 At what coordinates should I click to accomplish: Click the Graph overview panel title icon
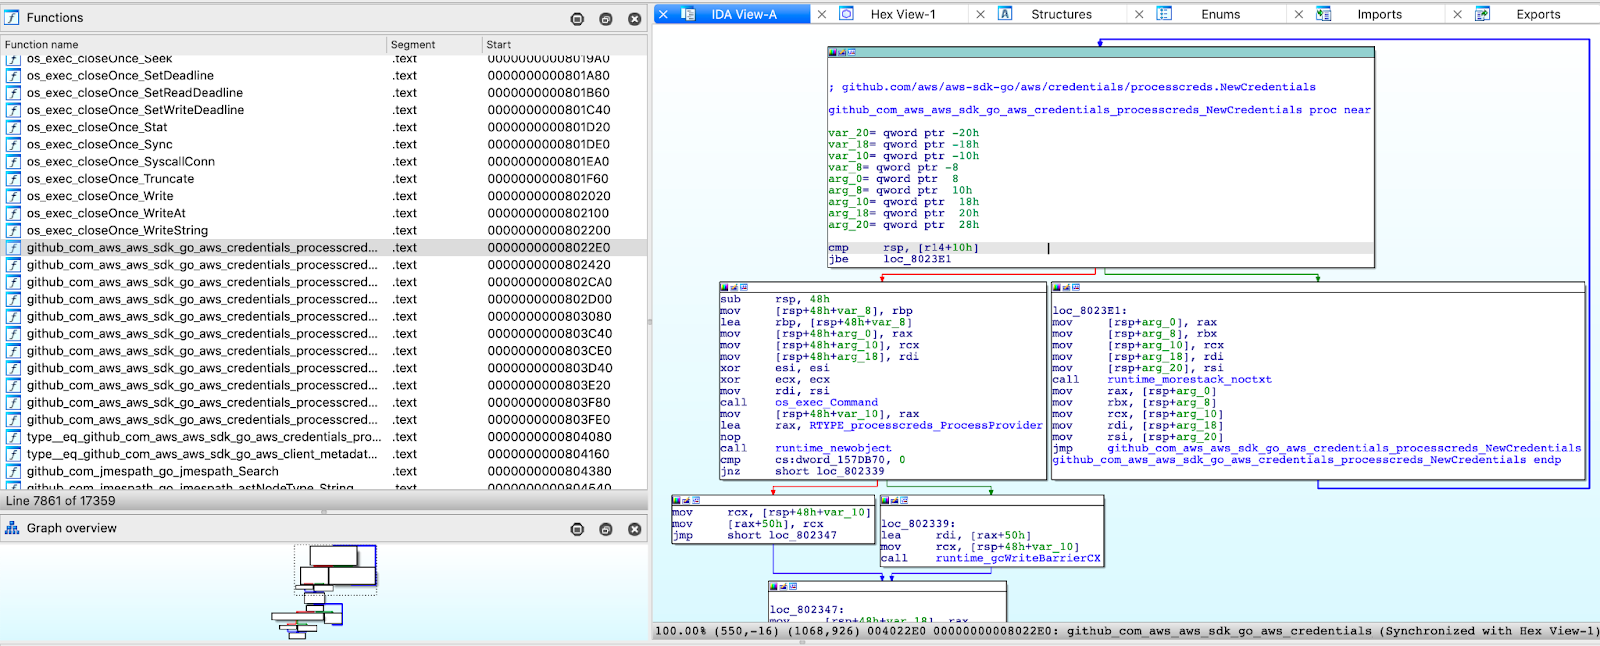coord(12,528)
